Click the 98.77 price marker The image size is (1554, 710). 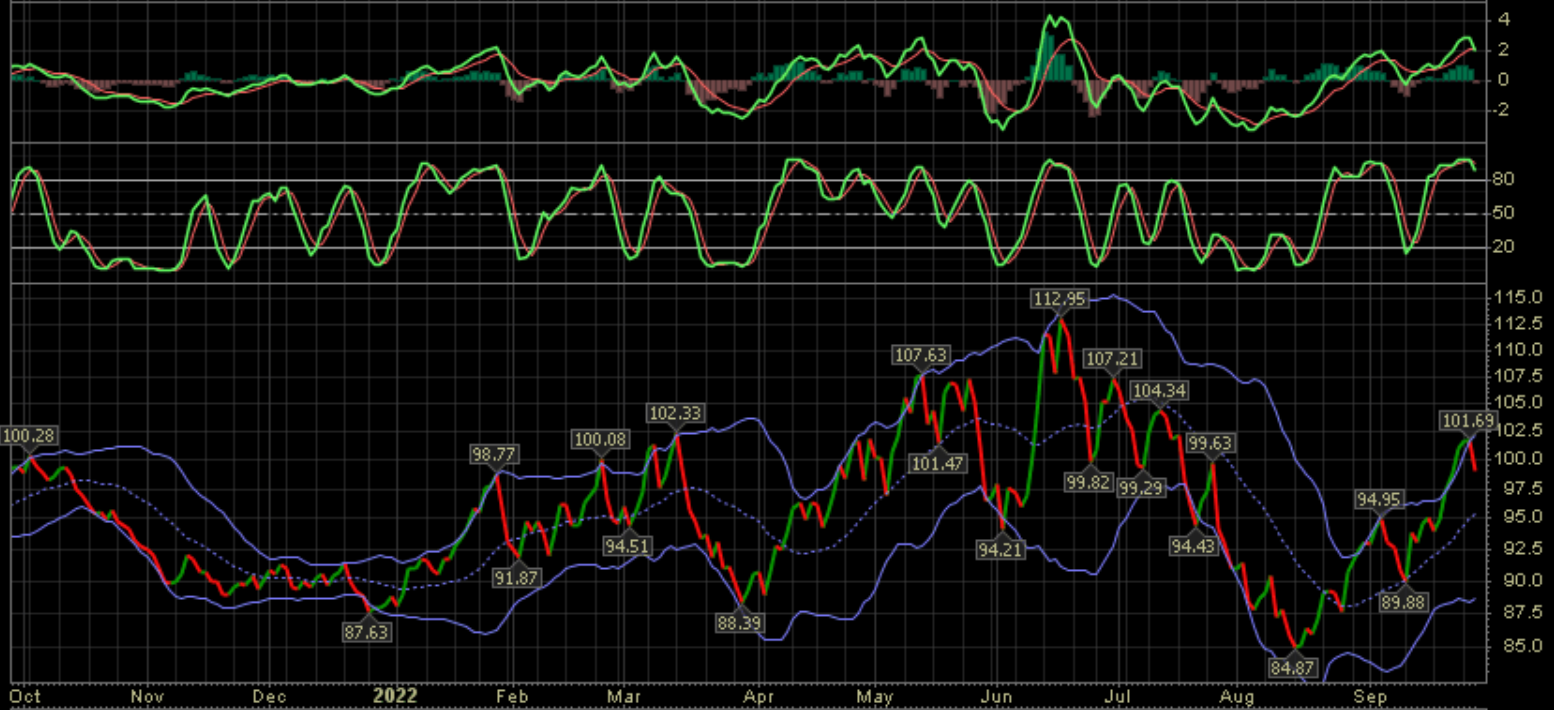[x=495, y=454]
